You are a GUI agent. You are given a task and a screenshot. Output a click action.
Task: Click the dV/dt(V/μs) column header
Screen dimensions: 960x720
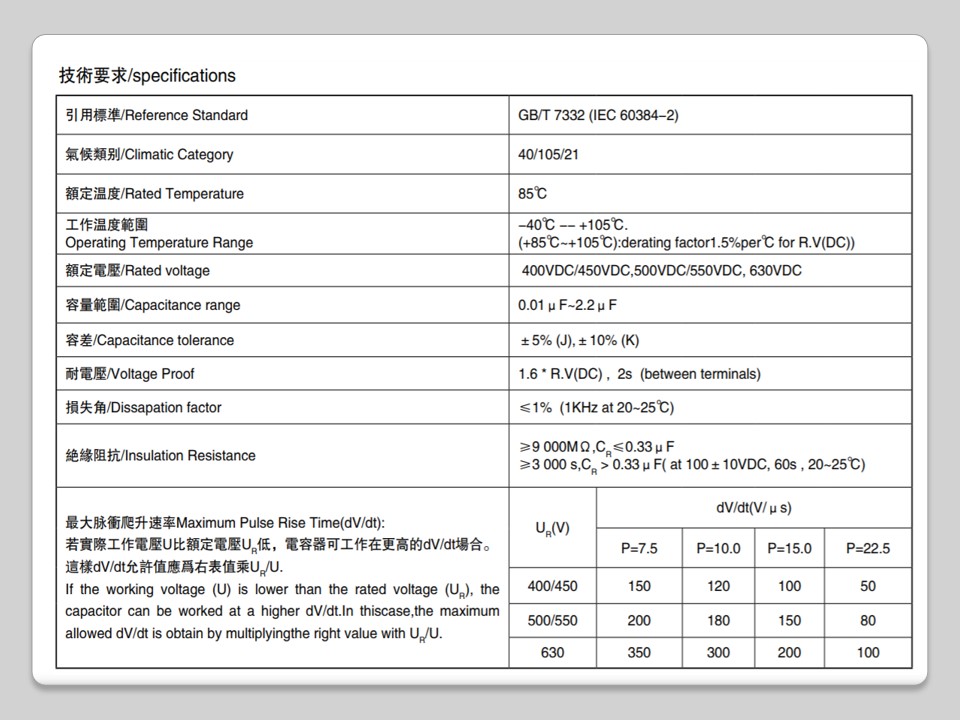click(x=753, y=508)
